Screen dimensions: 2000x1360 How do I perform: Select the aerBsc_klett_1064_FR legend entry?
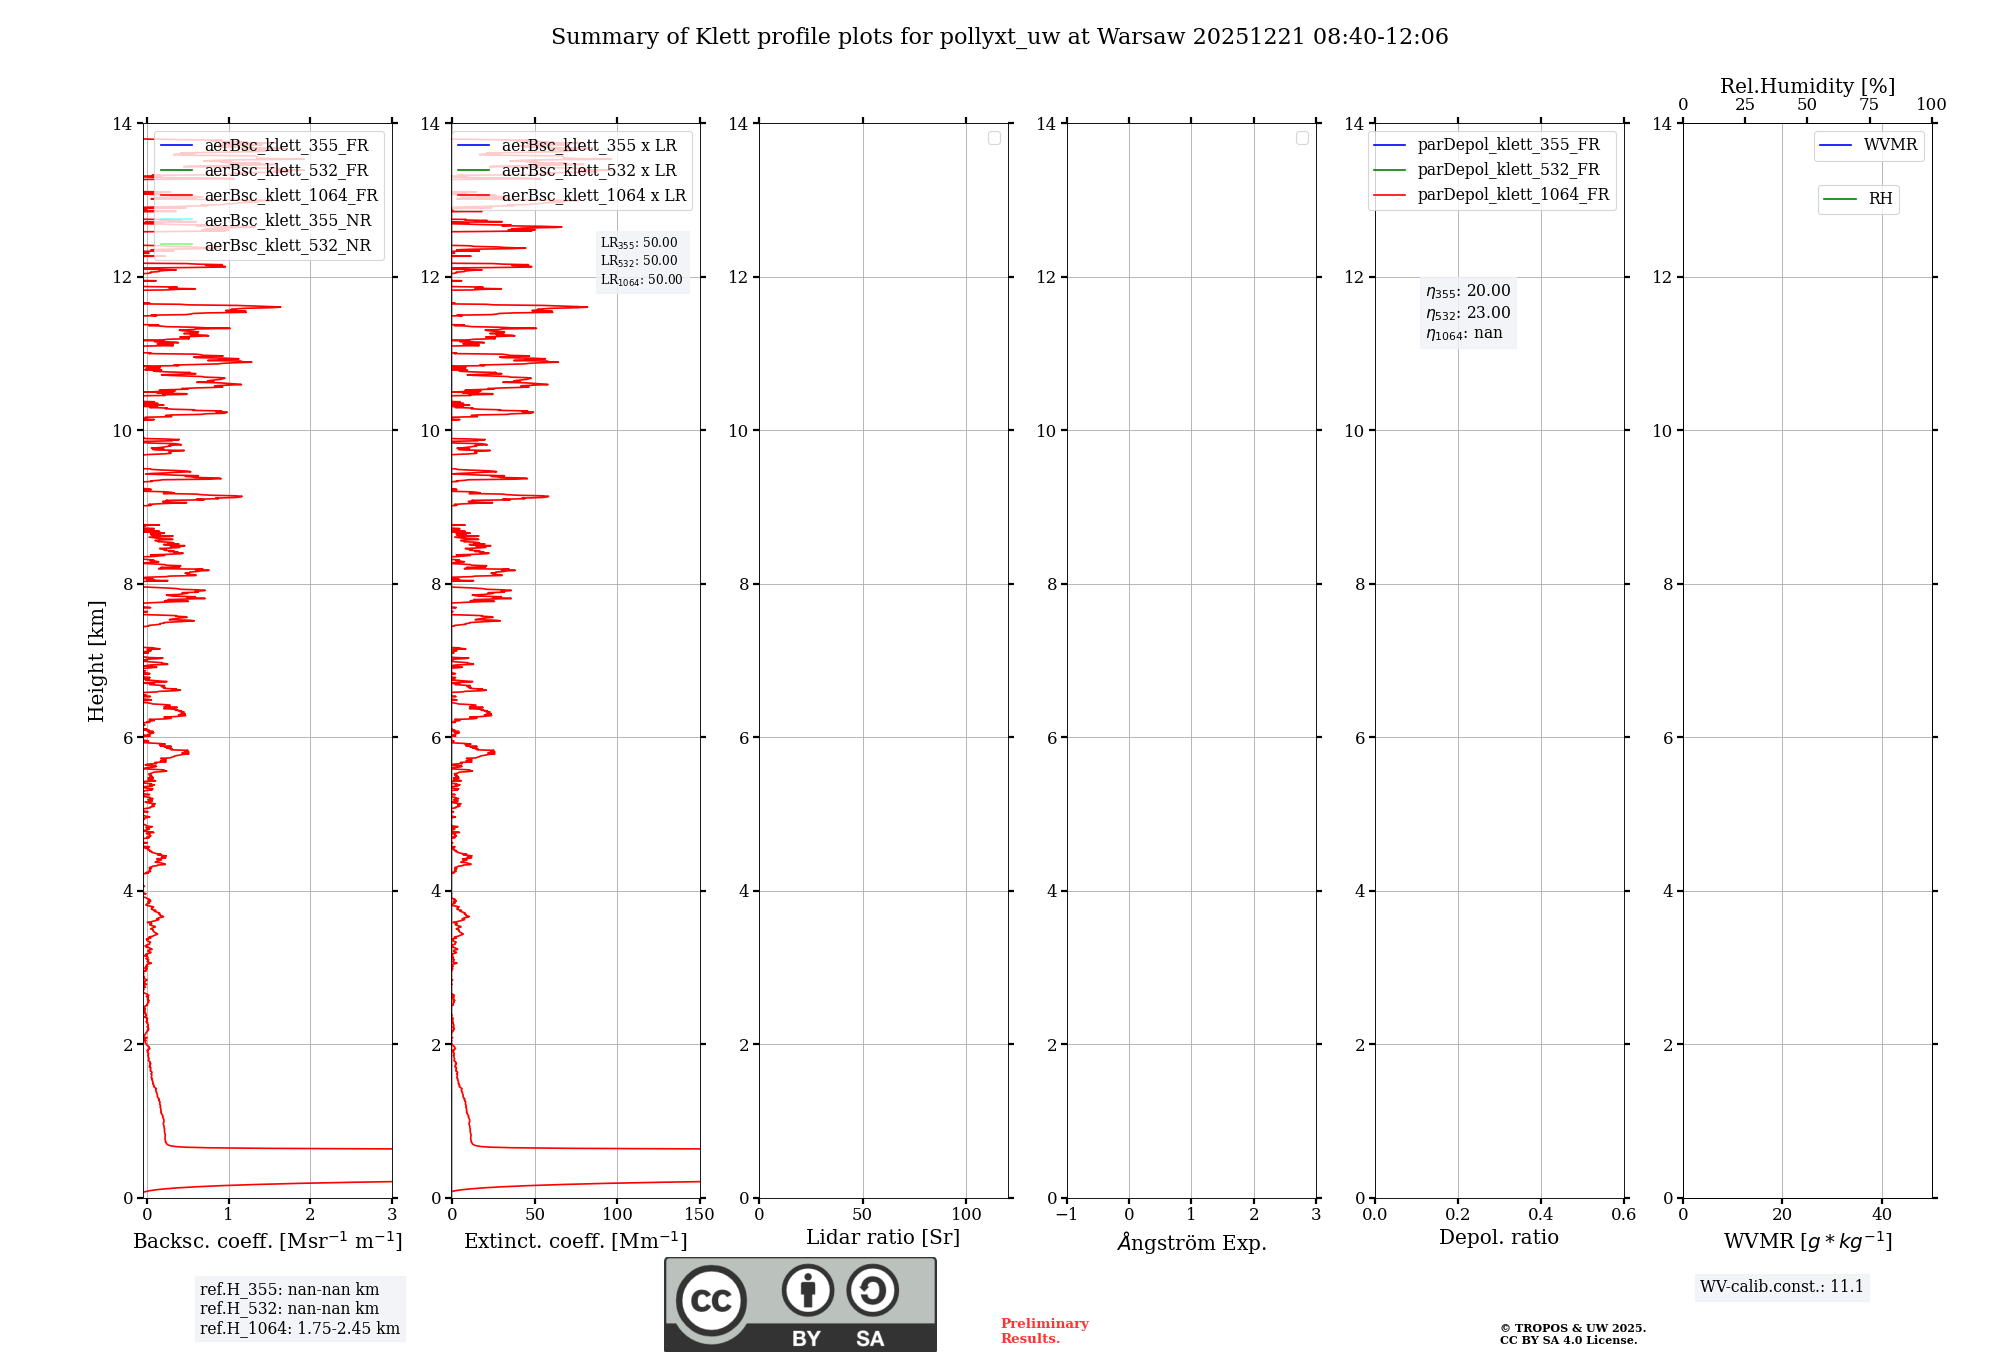click(290, 196)
